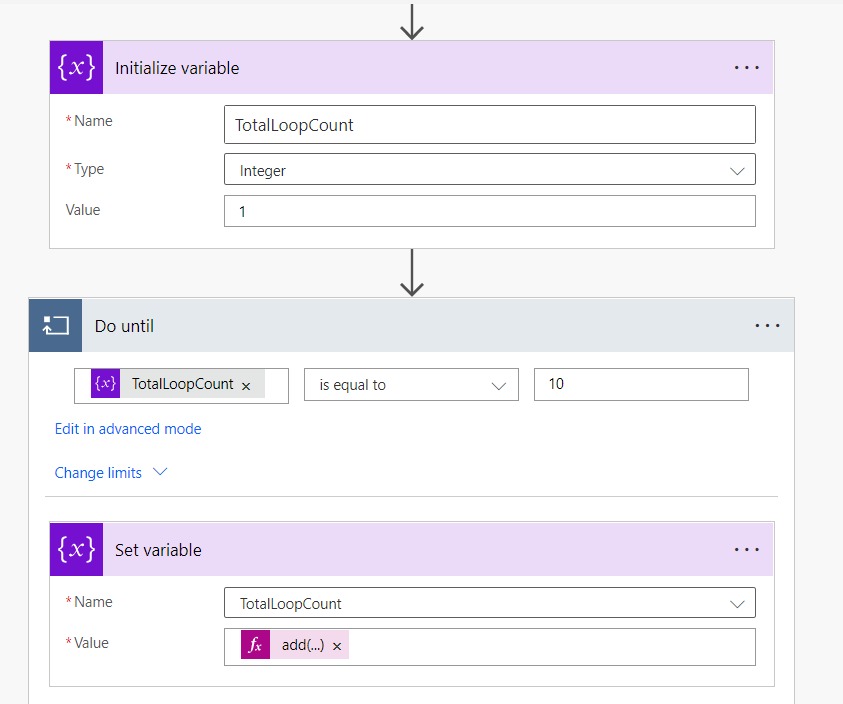This screenshot has height=704, width=843.
Task: Click the Name field containing TotalLoopCount
Action: point(489,125)
